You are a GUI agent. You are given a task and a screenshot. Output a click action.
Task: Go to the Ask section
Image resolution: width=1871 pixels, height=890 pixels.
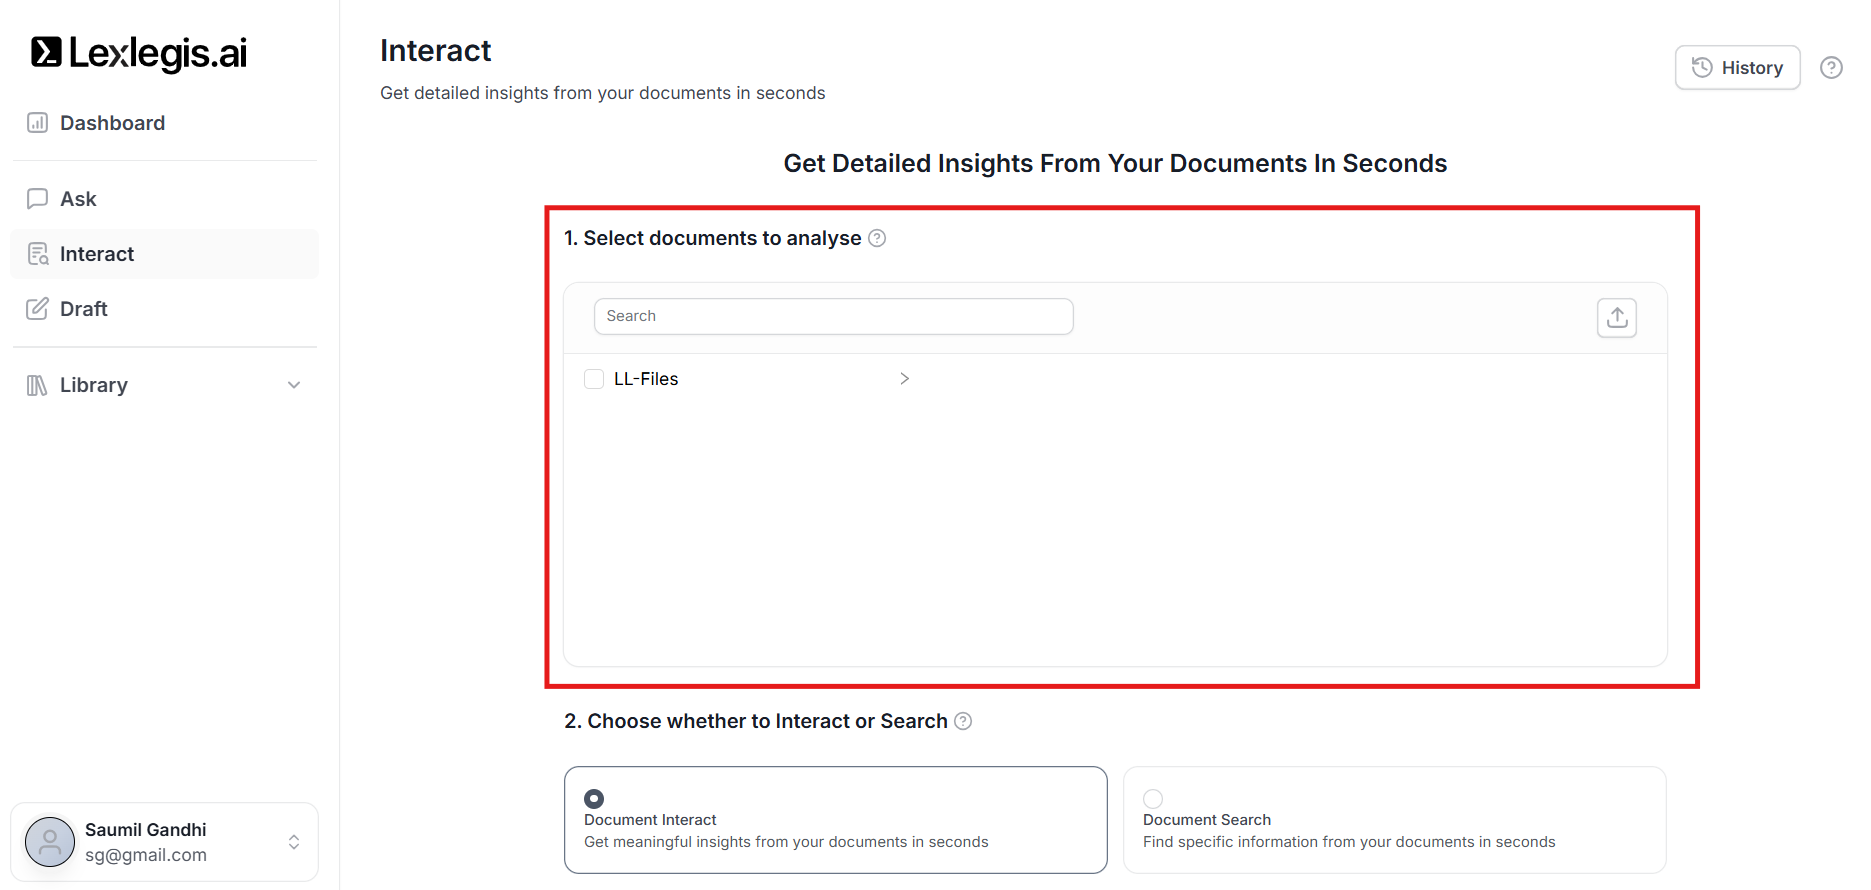point(78,199)
